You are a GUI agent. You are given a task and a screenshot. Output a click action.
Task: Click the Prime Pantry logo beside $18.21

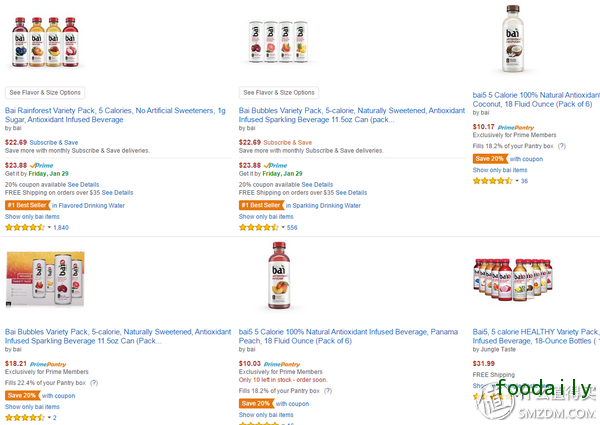tap(51, 364)
